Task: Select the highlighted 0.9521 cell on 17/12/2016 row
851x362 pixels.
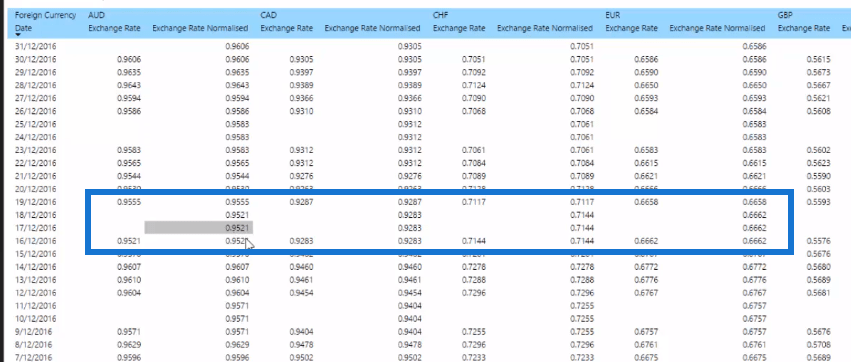Action: point(199,228)
